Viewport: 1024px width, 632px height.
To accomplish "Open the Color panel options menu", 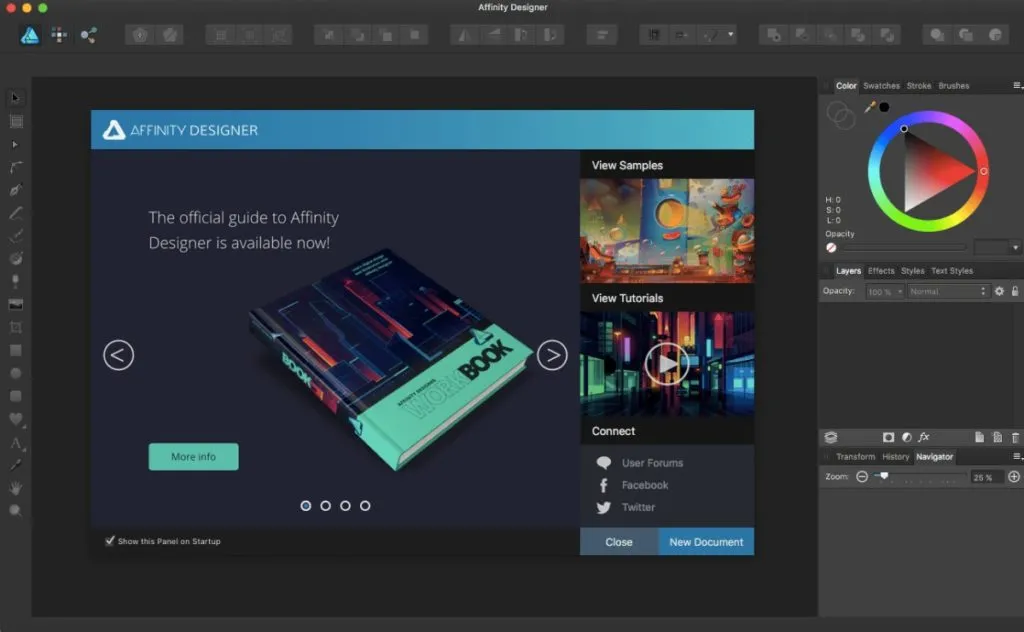I will pyautogui.click(x=1017, y=86).
